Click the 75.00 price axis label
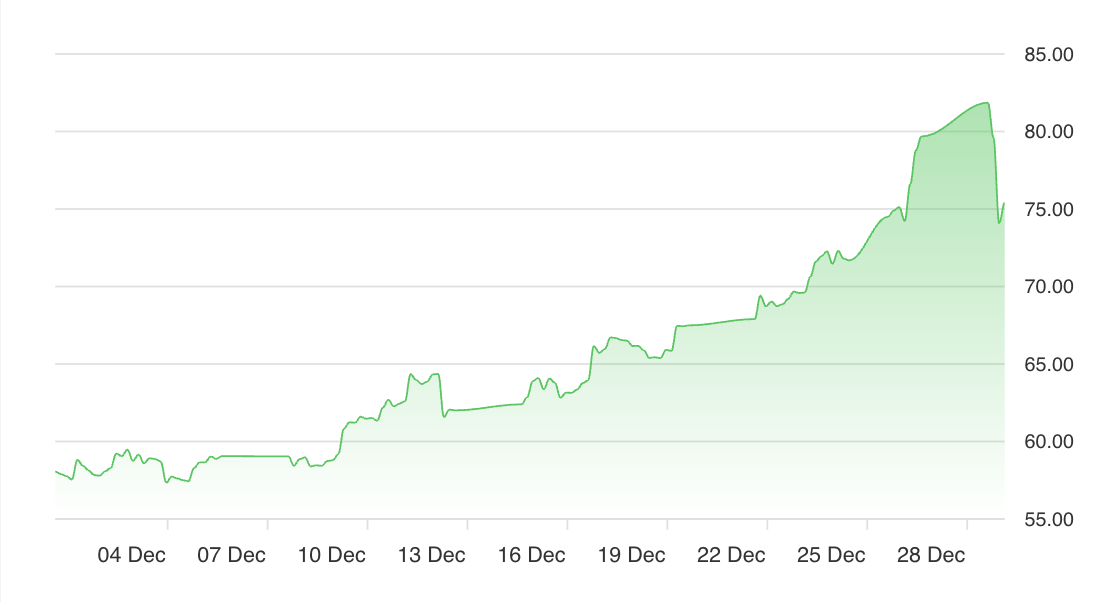 click(1049, 209)
